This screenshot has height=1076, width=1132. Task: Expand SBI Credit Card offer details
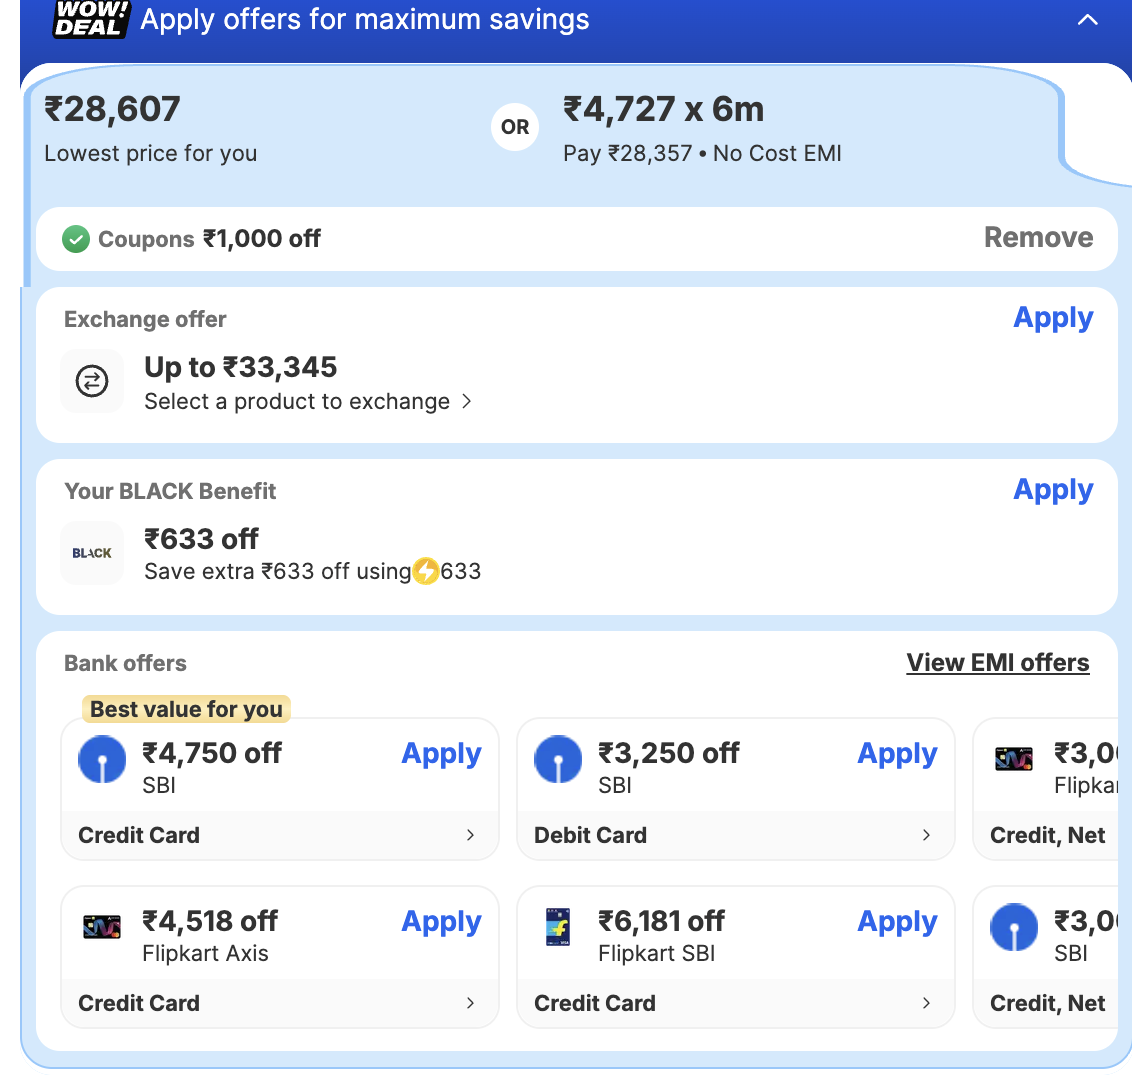(470, 835)
